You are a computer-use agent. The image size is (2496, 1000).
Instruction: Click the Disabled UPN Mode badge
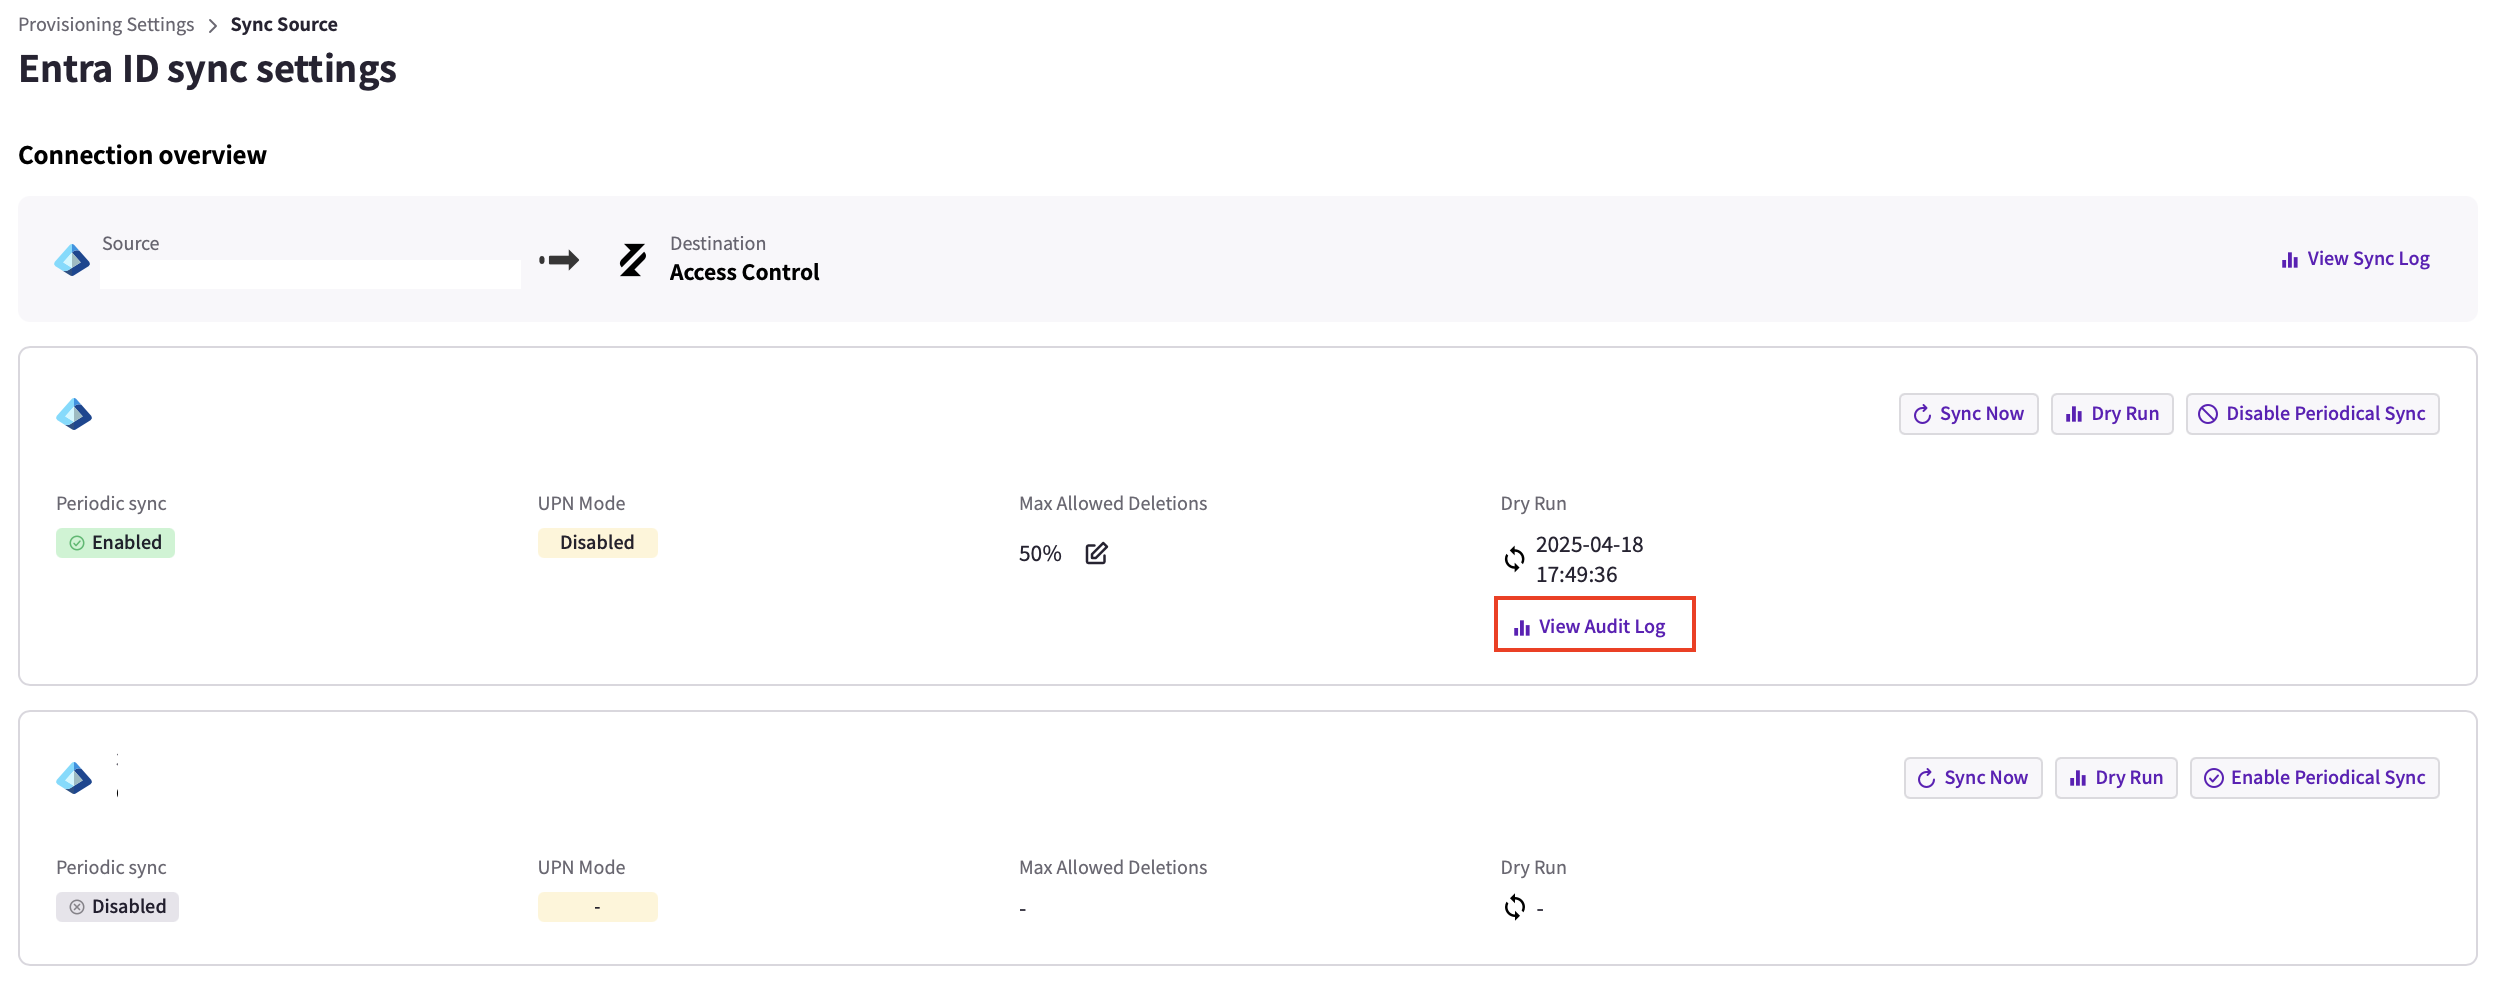pyautogui.click(x=597, y=543)
